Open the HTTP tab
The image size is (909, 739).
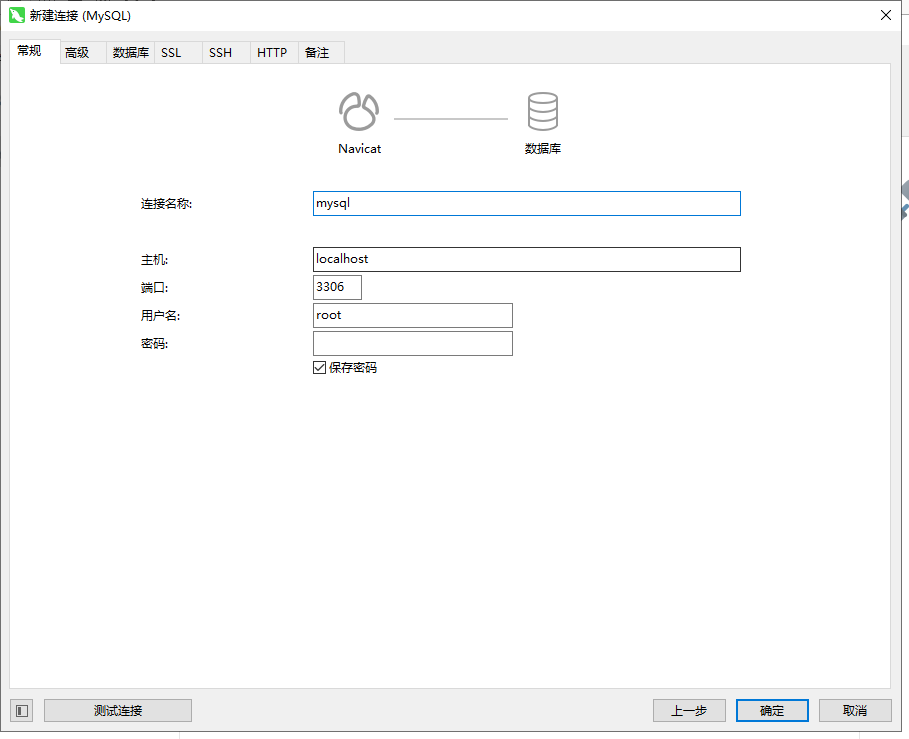pos(272,53)
